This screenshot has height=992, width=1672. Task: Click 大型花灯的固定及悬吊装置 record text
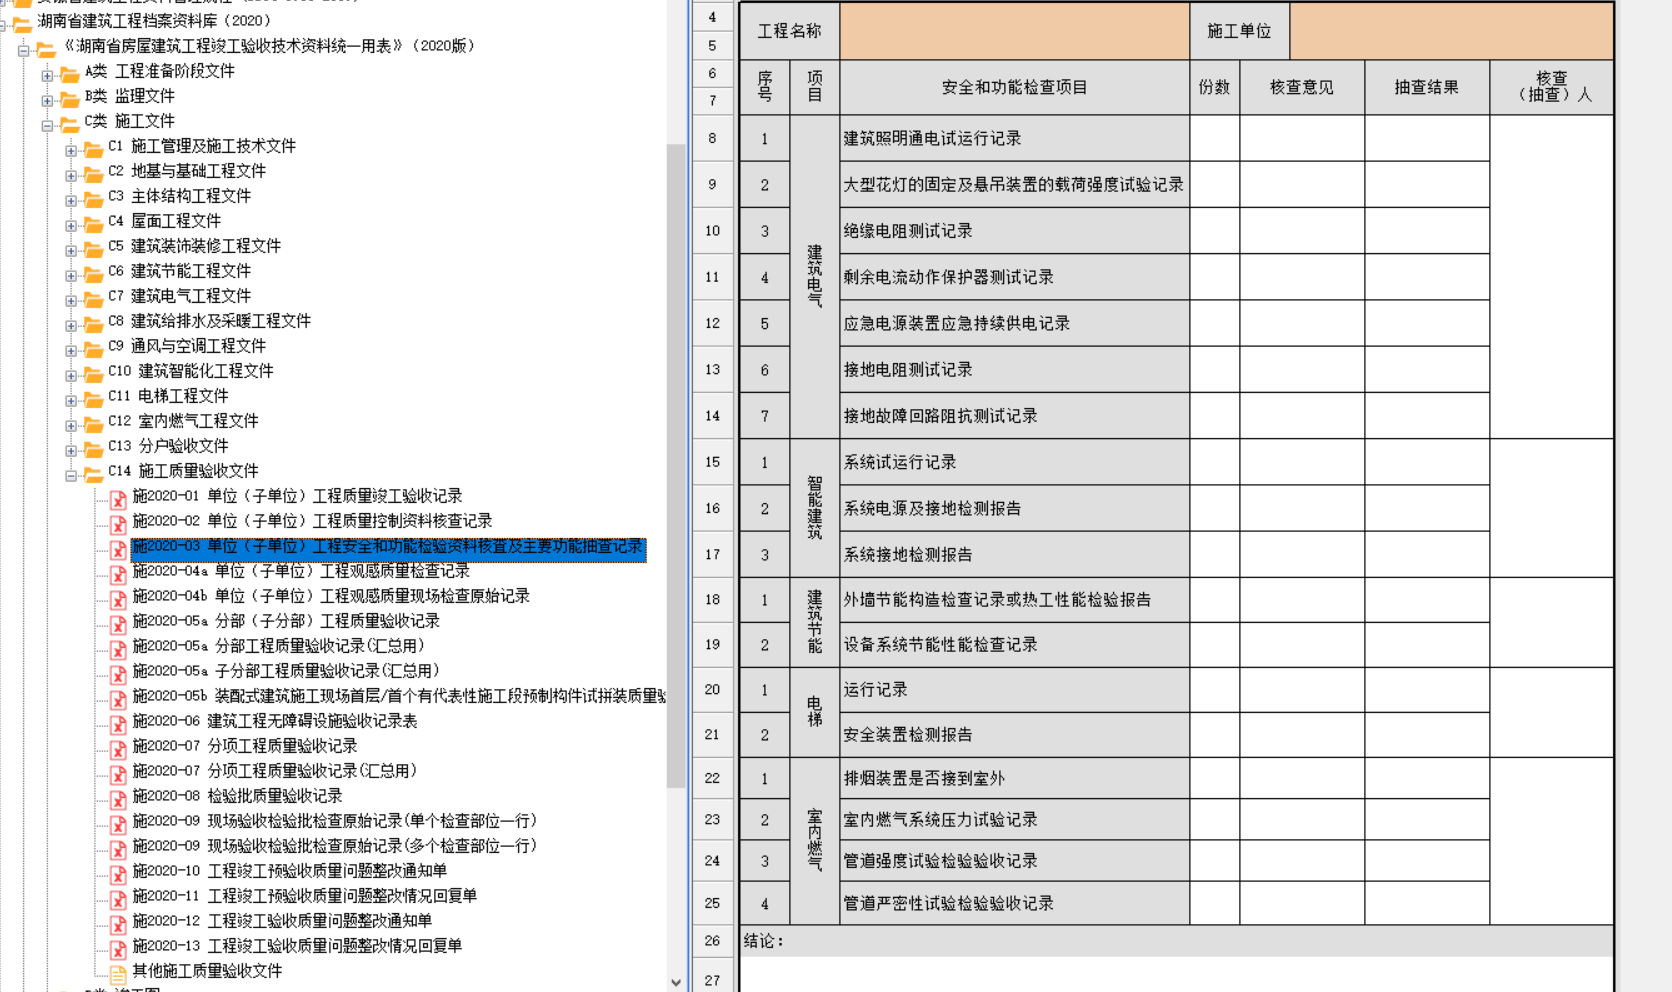pos(1013,185)
